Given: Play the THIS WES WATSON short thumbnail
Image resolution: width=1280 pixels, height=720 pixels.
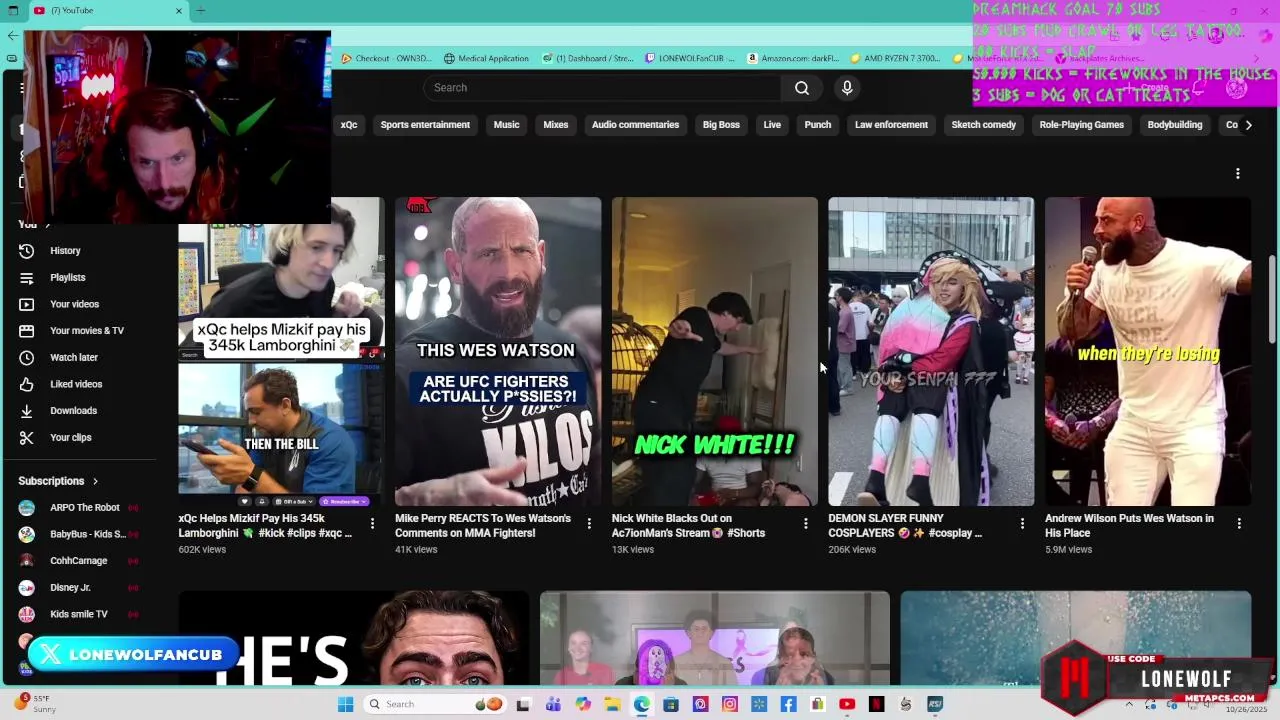Looking at the screenshot, I should point(498,351).
